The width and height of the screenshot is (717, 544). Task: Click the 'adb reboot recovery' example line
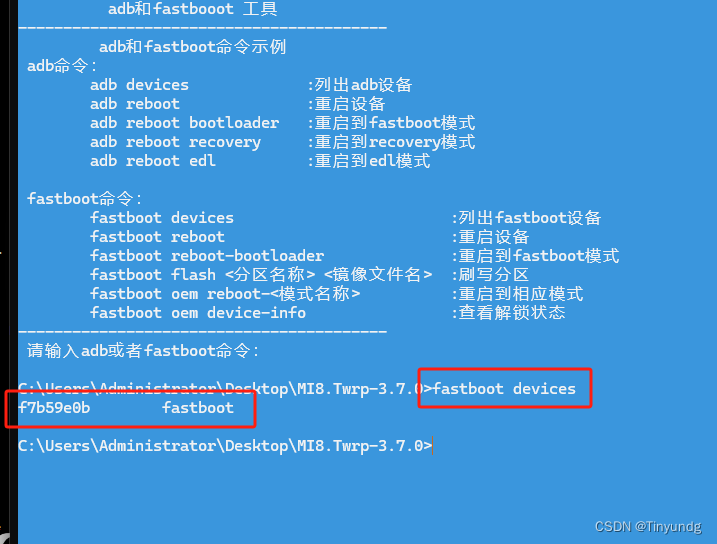(x=175, y=142)
